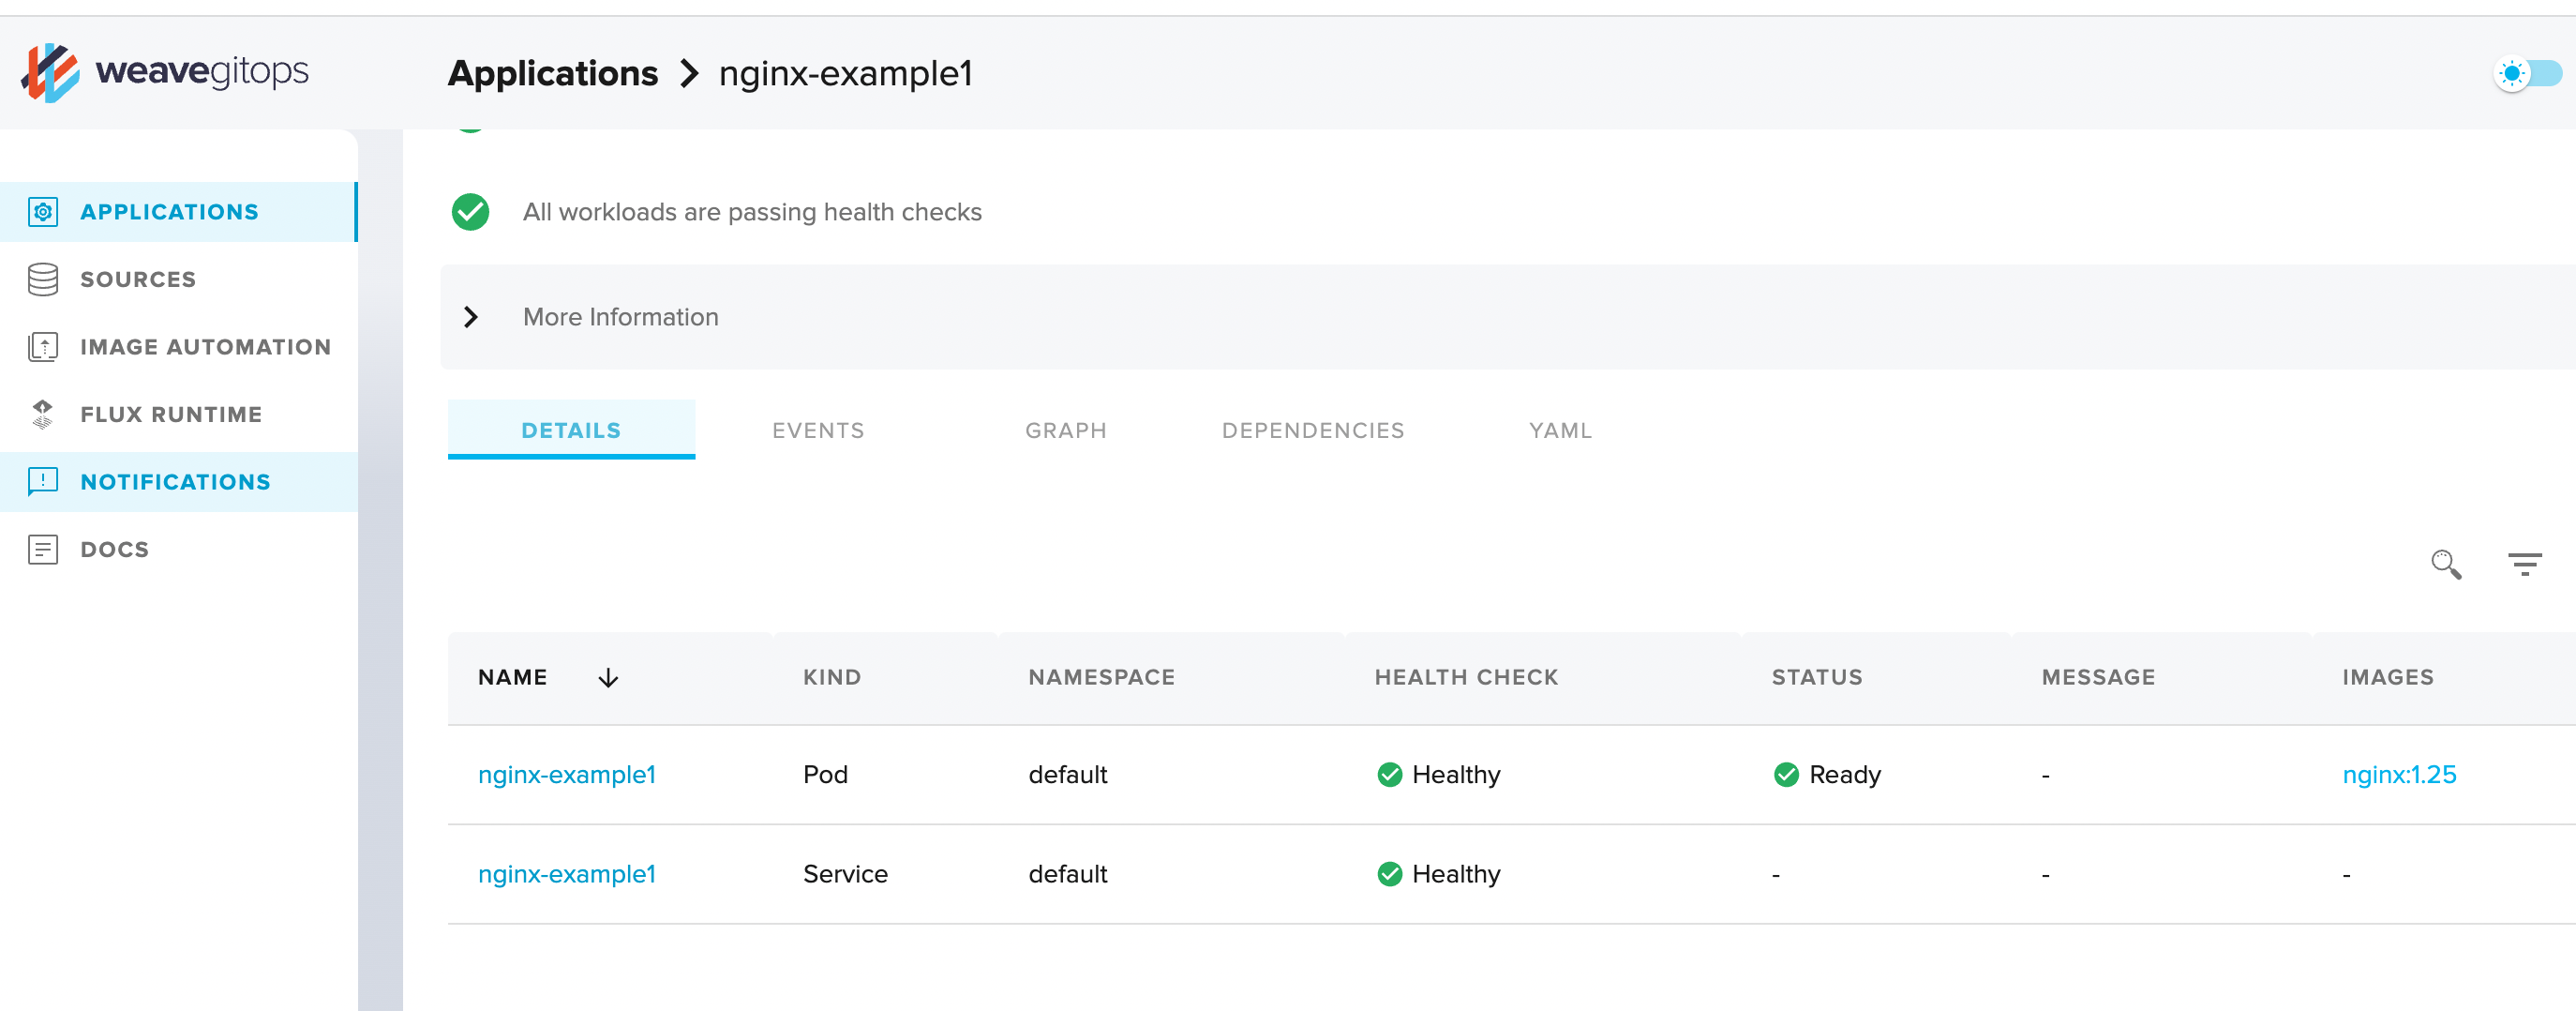Click the Weave GitOps logo icon
The image size is (2576, 1011).
[x=50, y=72]
